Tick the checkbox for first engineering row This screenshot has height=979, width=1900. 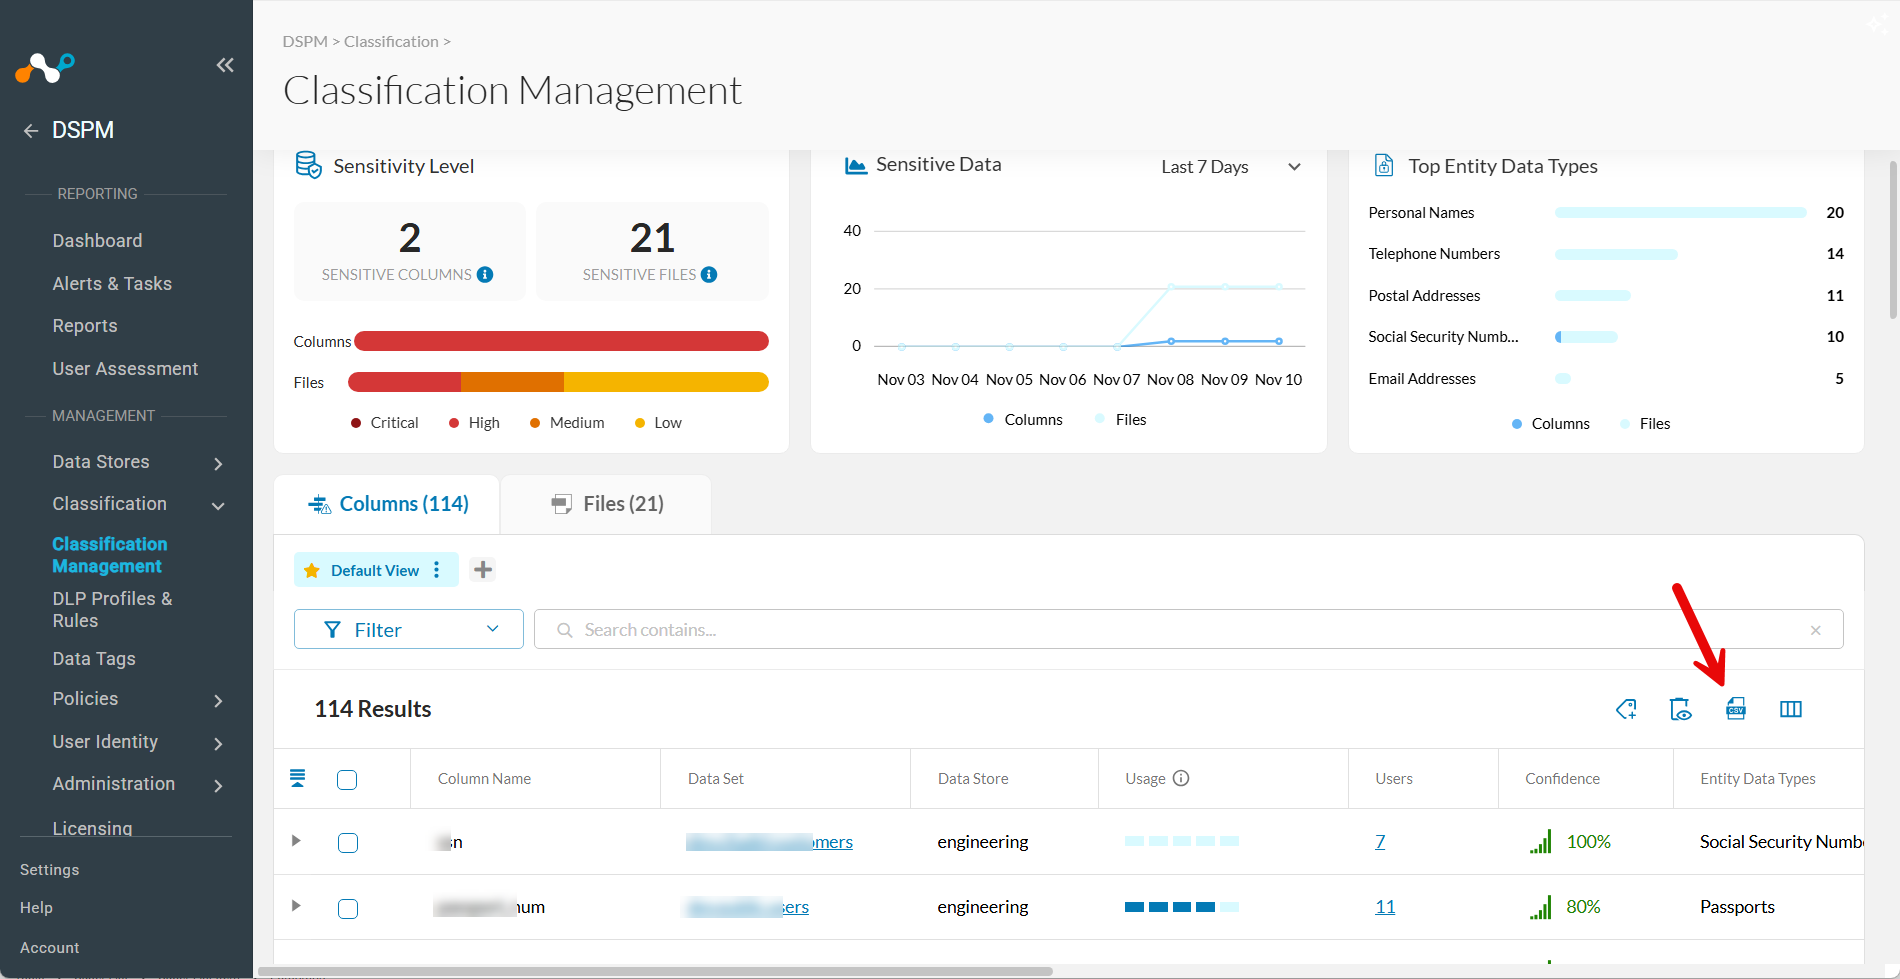pos(348,843)
